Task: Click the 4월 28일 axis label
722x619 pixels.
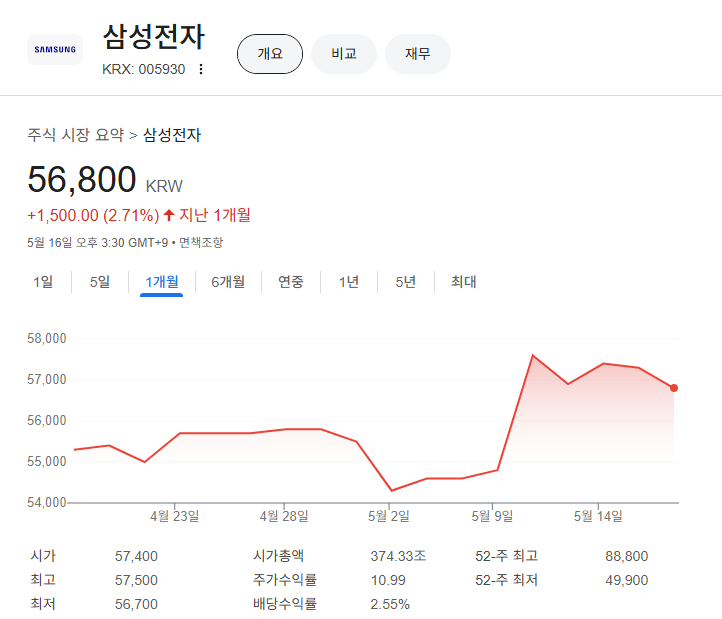Action: click(284, 516)
